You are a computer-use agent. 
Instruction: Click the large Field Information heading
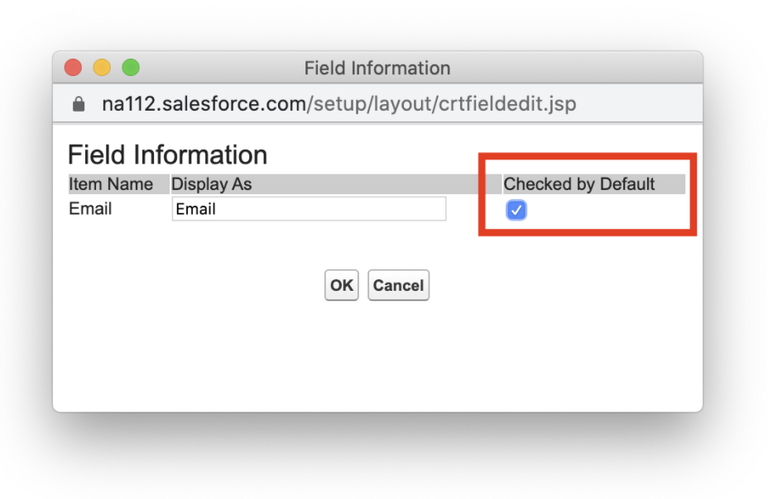click(168, 155)
